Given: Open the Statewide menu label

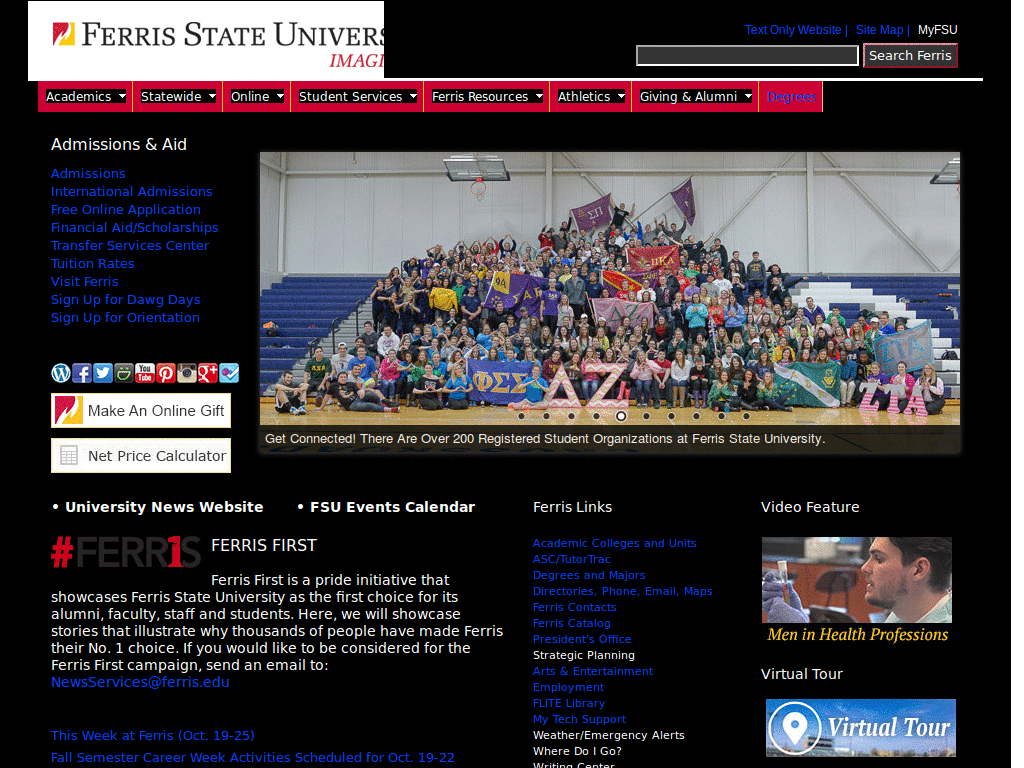Looking at the screenshot, I should pyautogui.click(x=171, y=97).
